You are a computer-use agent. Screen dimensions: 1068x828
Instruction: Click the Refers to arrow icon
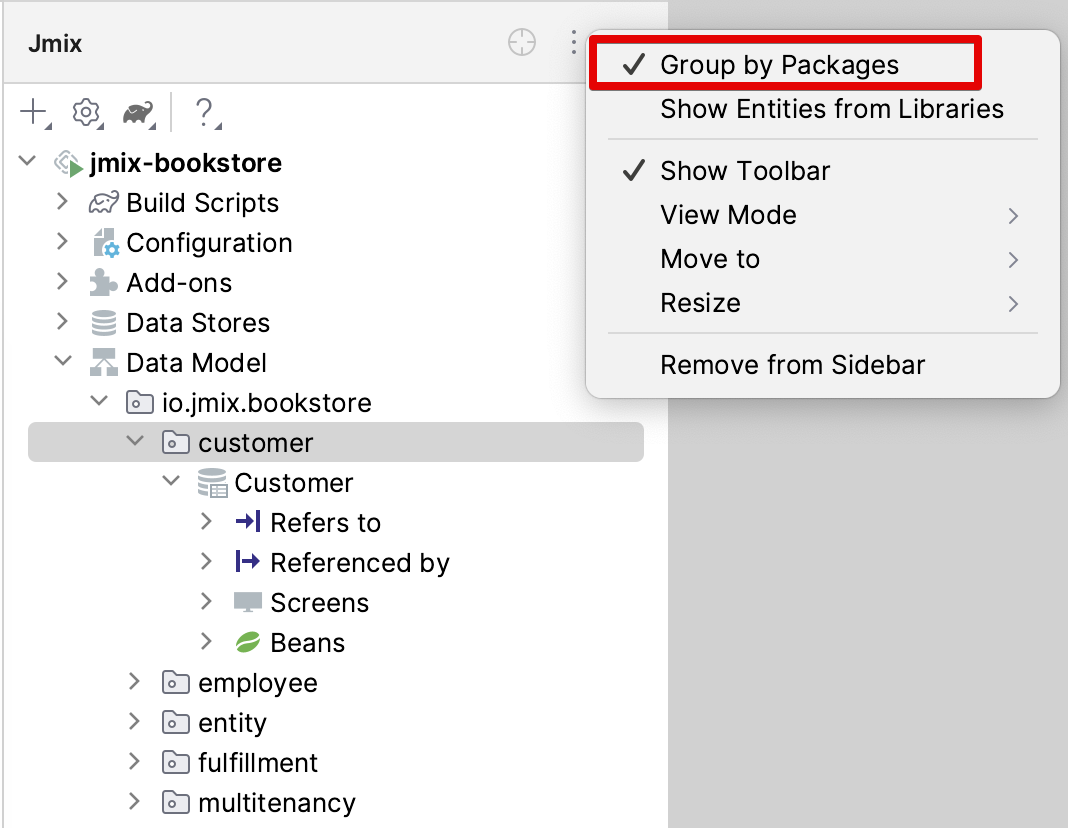(x=248, y=522)
